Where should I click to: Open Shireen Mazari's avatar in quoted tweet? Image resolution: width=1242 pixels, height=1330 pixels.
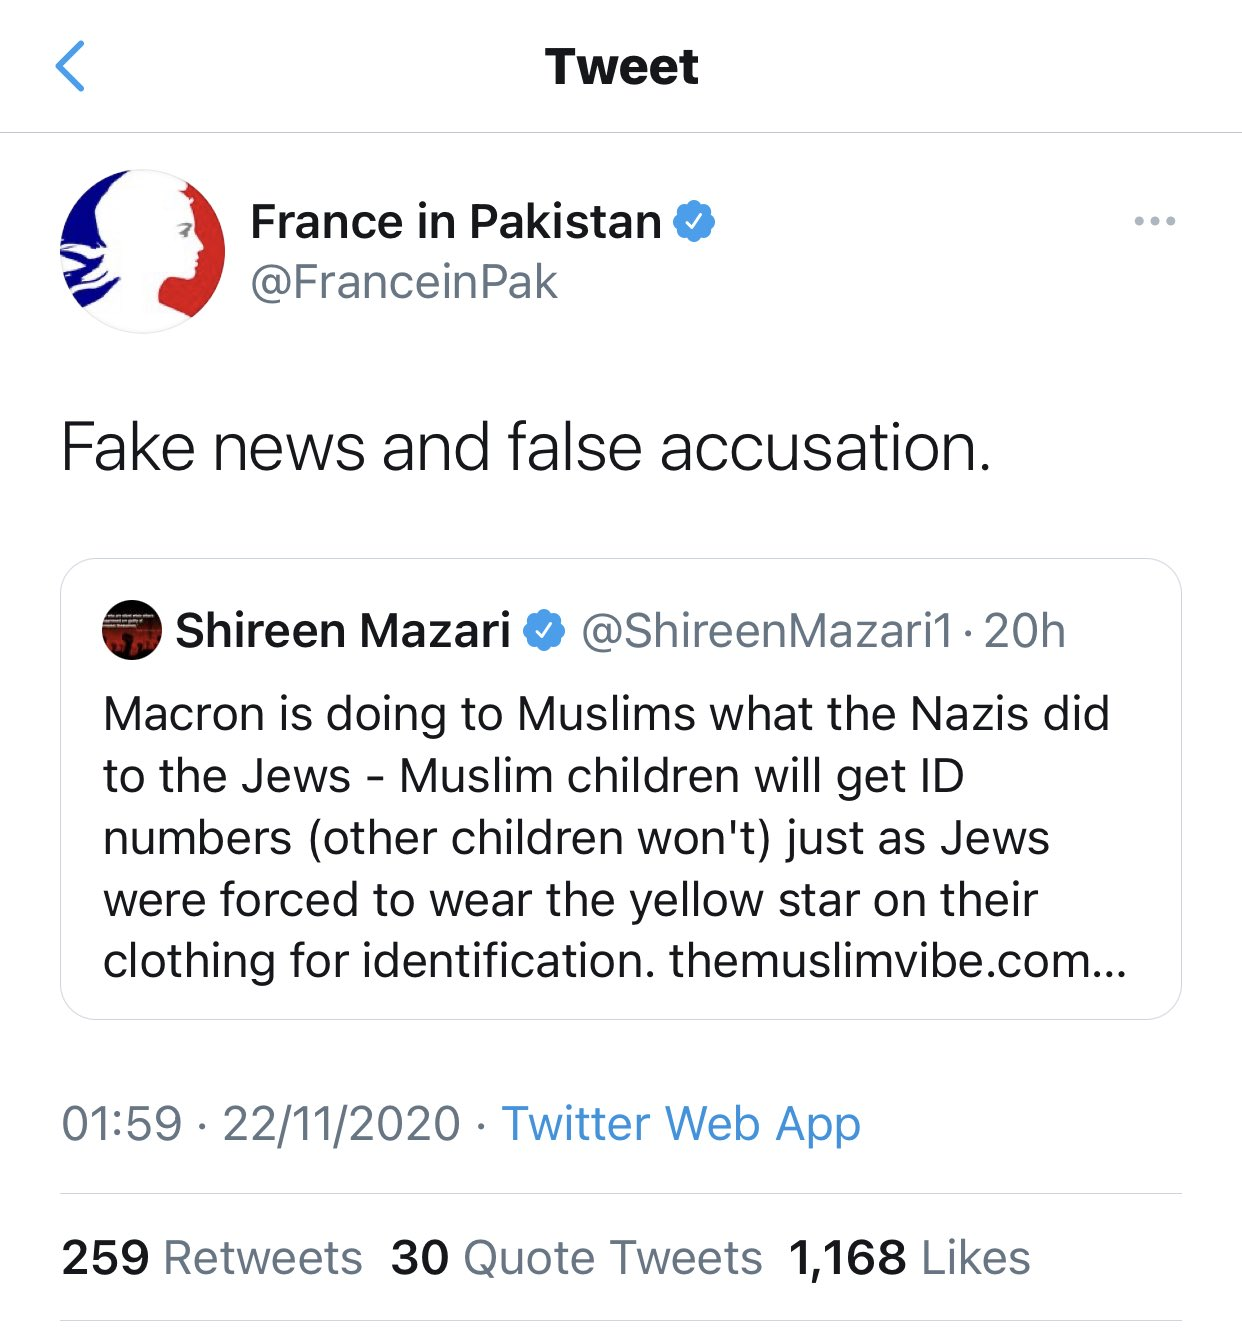click(x=132, y=630)
